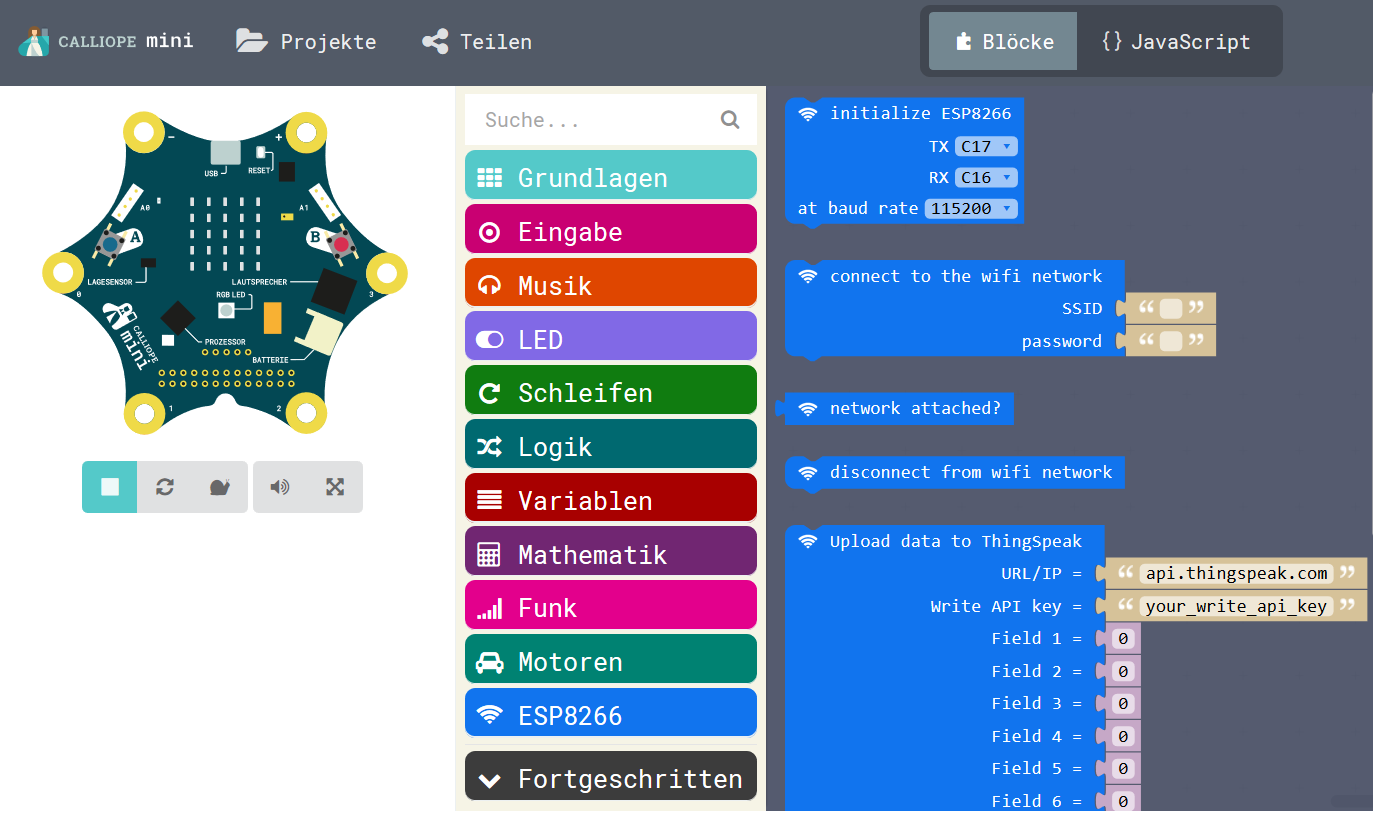Viewport: 1373px width, 813px height.
Task: Switch to the JavaScript tab
Action: coord(1180,41)
